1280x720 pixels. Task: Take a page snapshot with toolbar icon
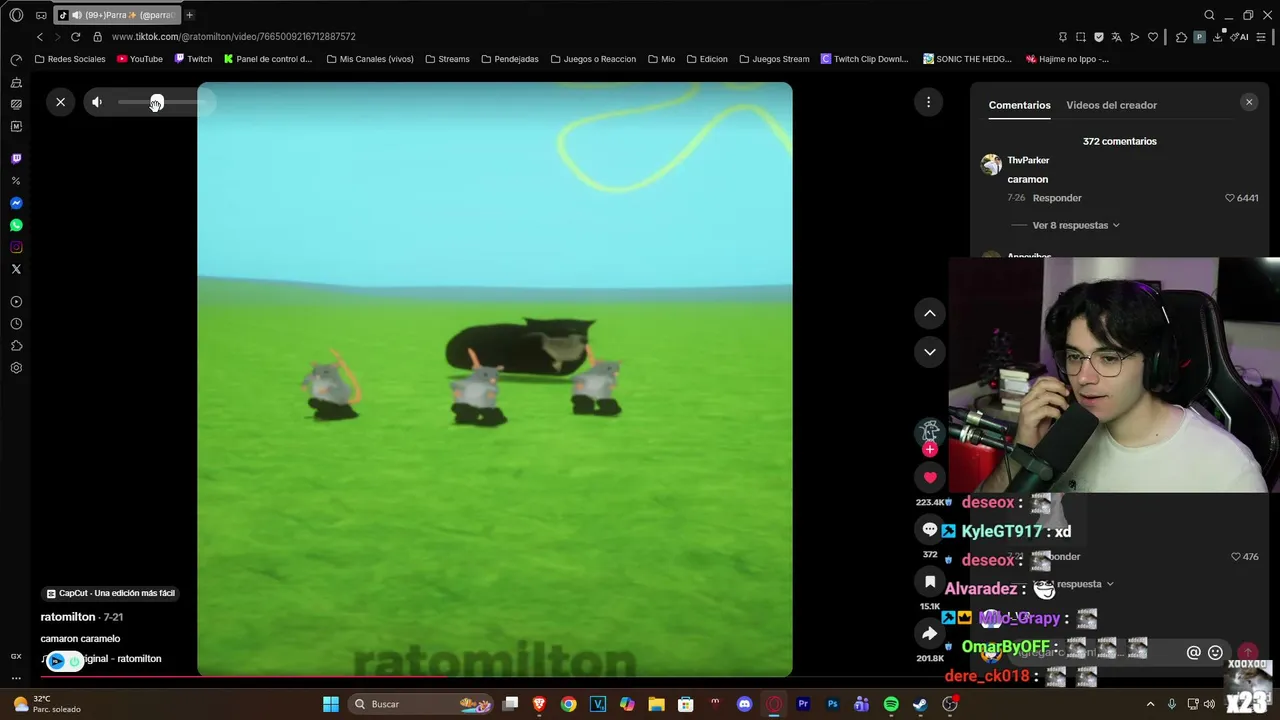tap(1081, 37)
